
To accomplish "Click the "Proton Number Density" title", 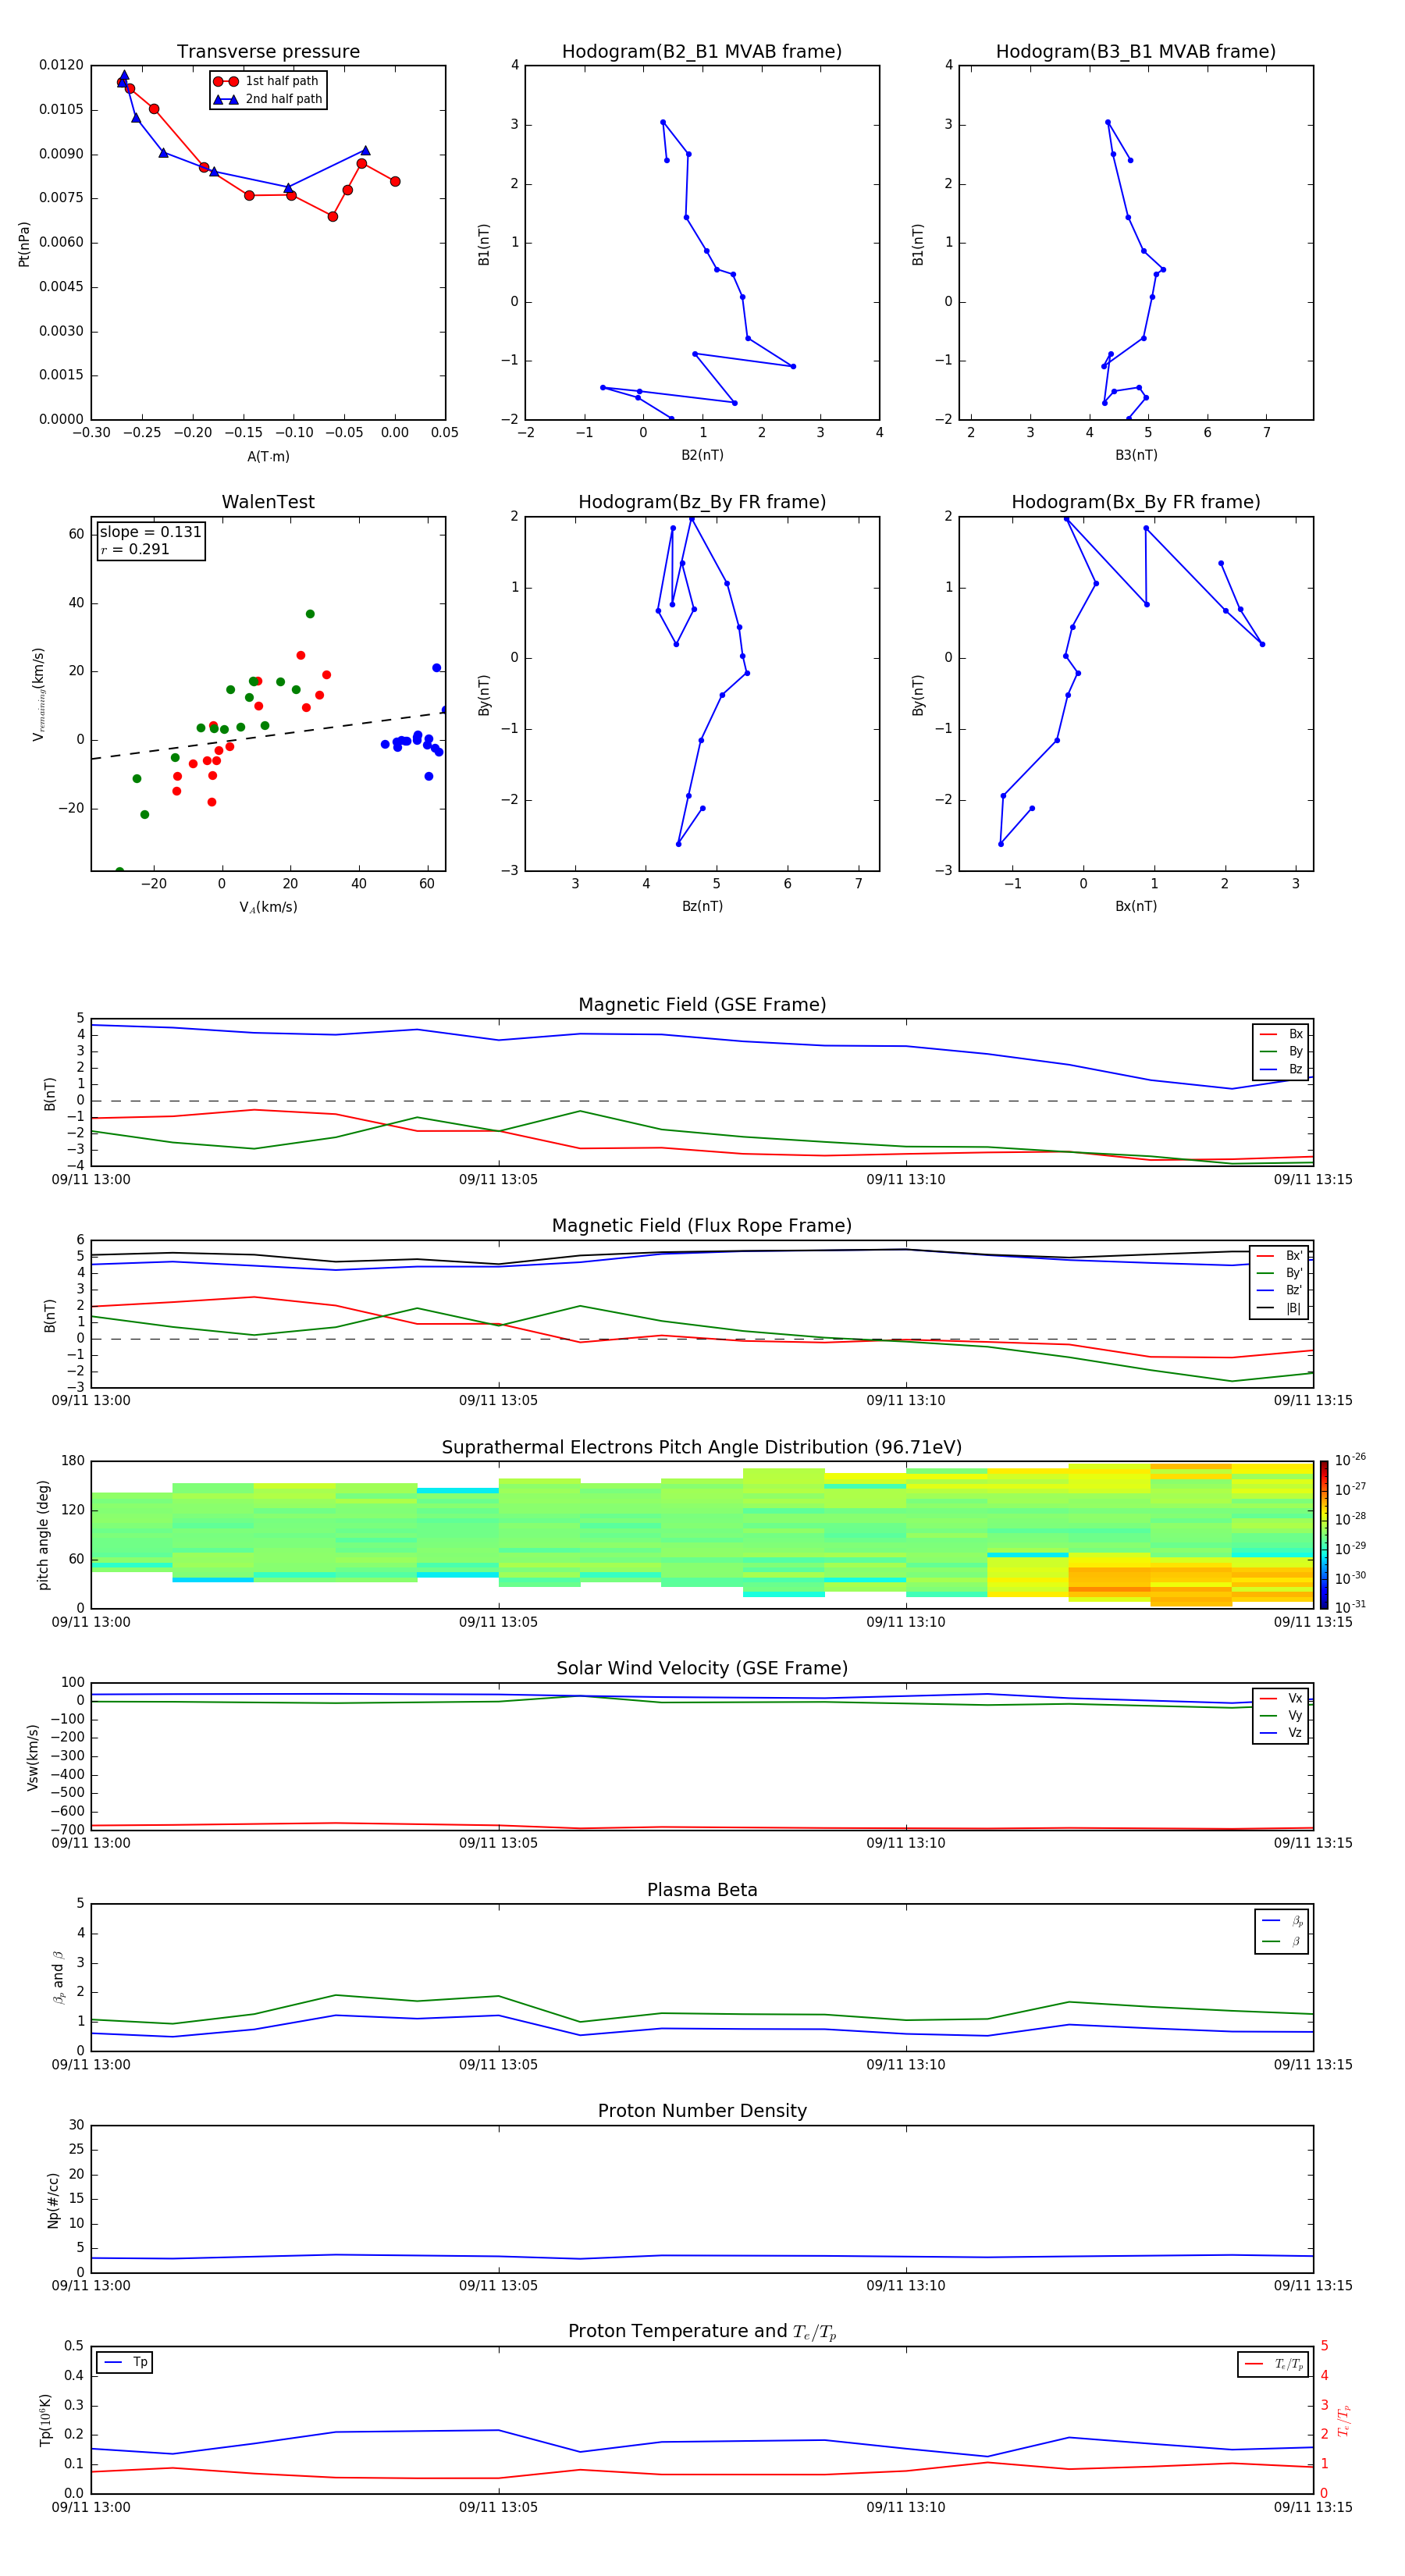I will [702, 2111].
